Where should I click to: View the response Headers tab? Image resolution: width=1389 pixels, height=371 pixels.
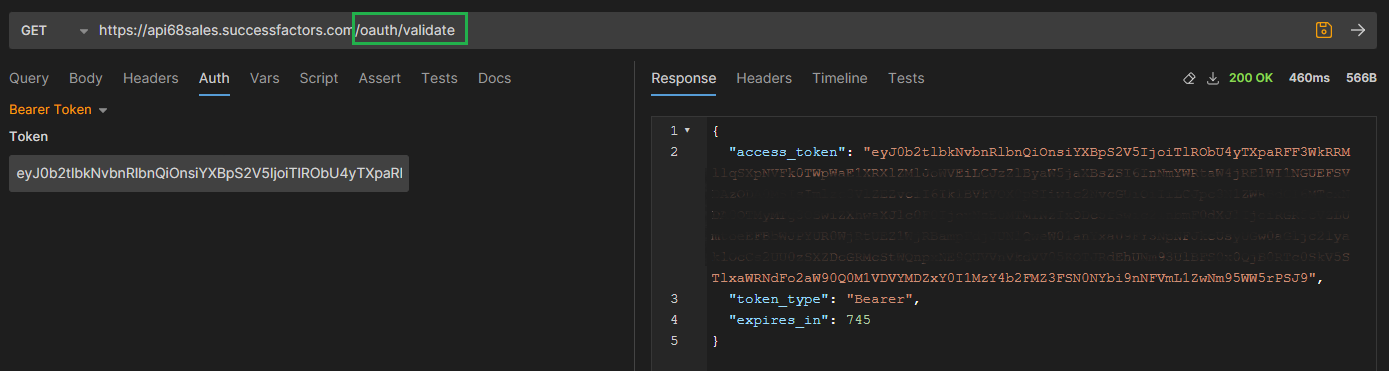pyautogui.click(x=764, y=78)
